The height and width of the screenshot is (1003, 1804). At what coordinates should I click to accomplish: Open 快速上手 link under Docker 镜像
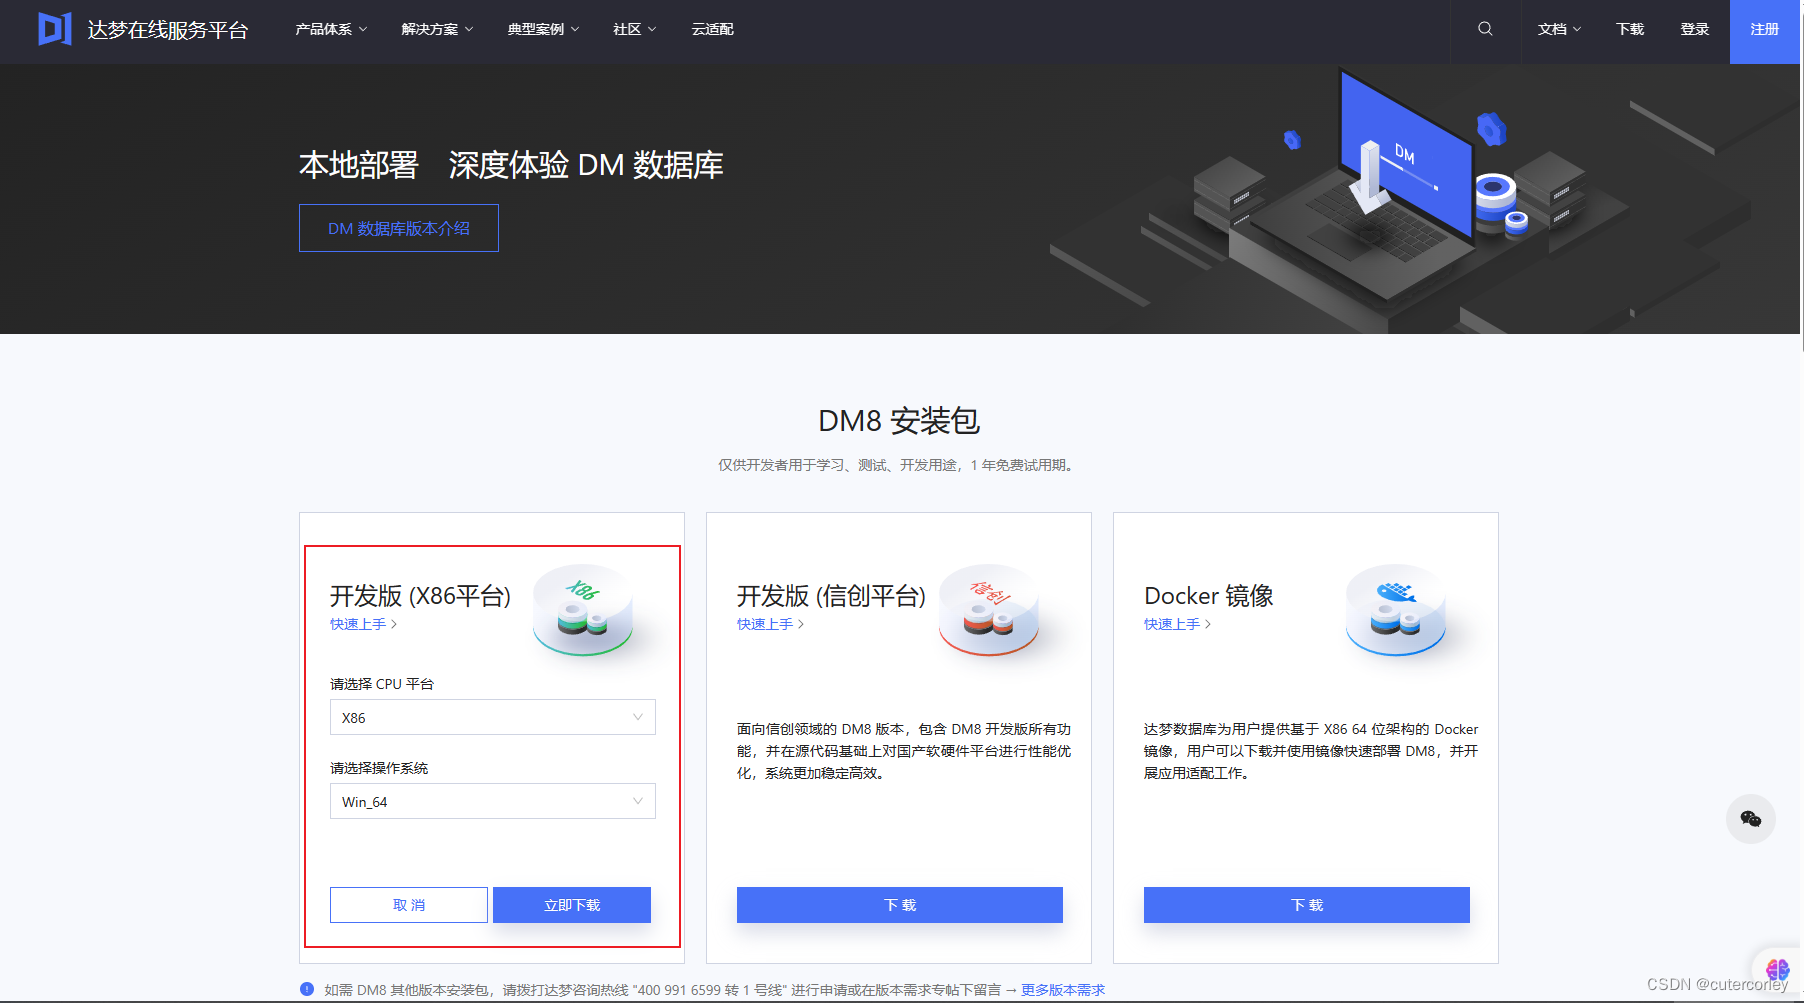point(1178,624)
